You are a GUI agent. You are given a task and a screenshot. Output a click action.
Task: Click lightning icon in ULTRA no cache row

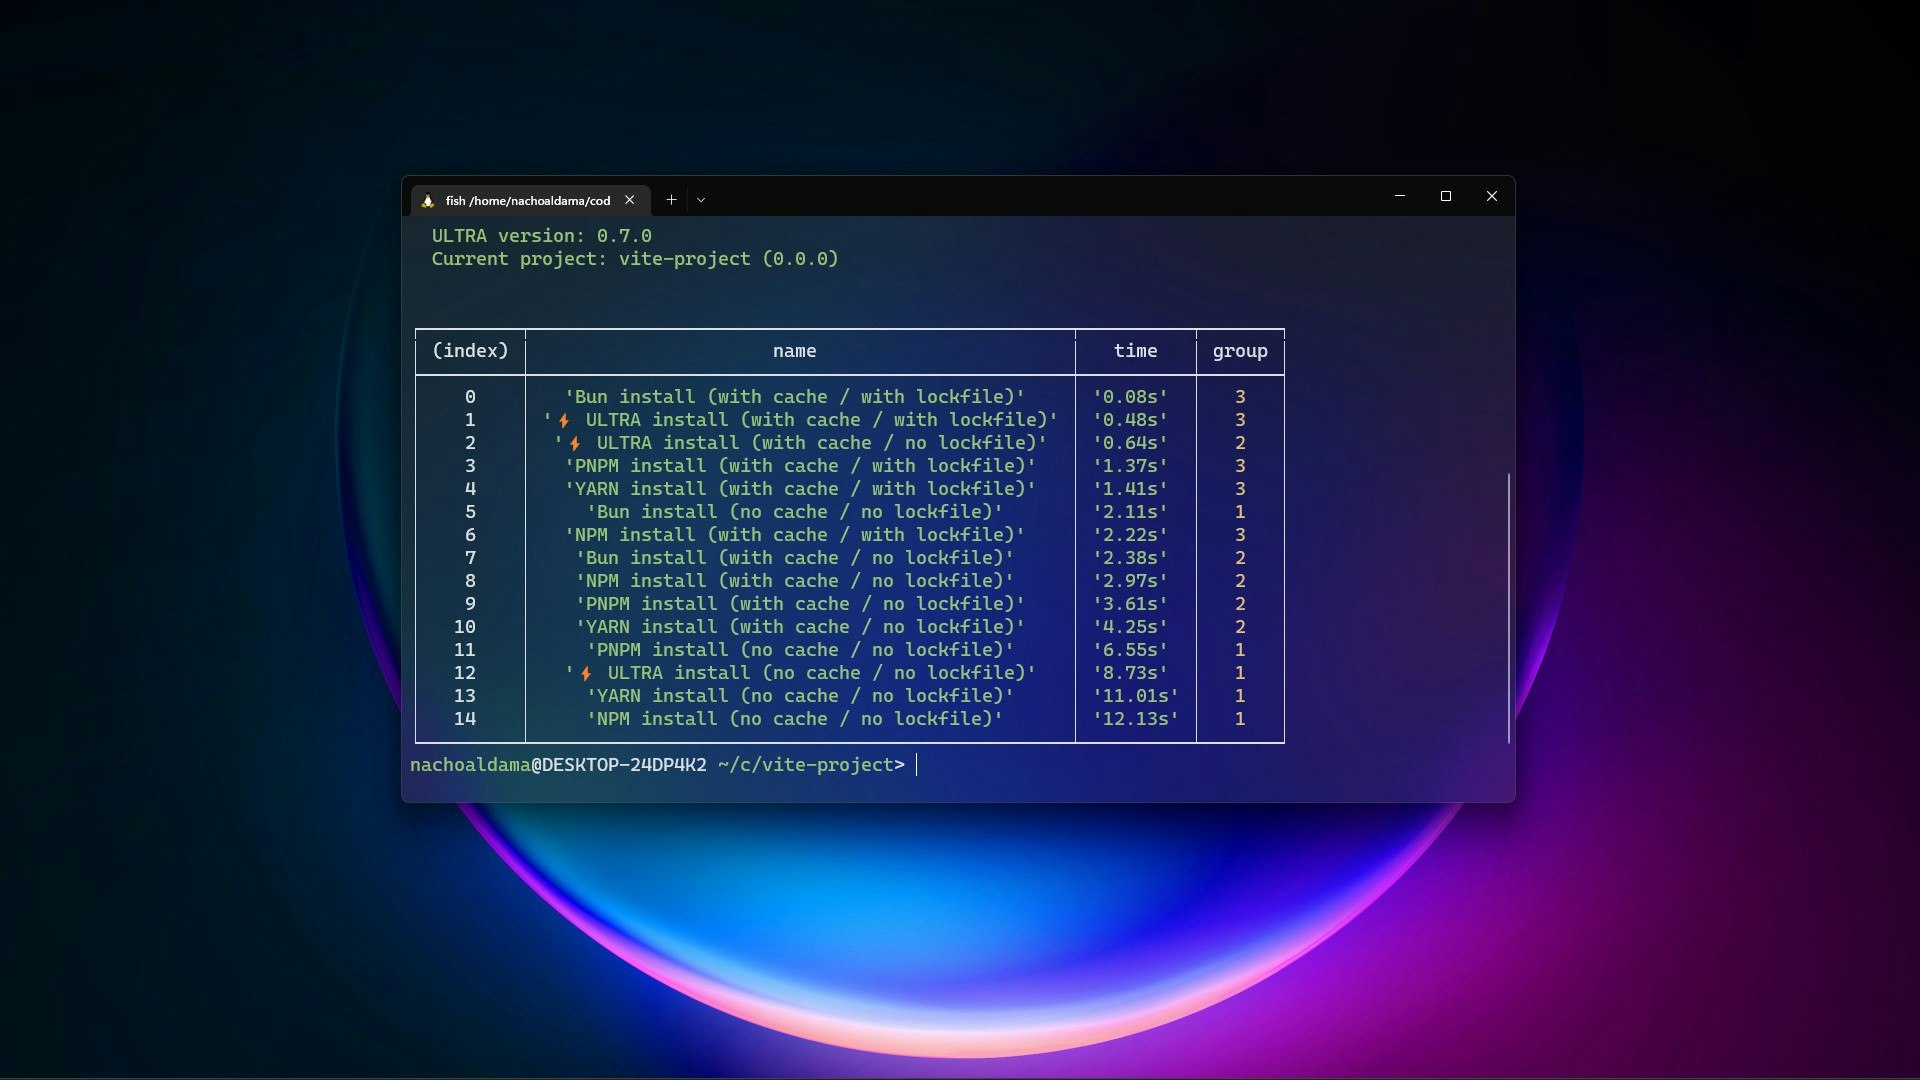tap(586, 673)
